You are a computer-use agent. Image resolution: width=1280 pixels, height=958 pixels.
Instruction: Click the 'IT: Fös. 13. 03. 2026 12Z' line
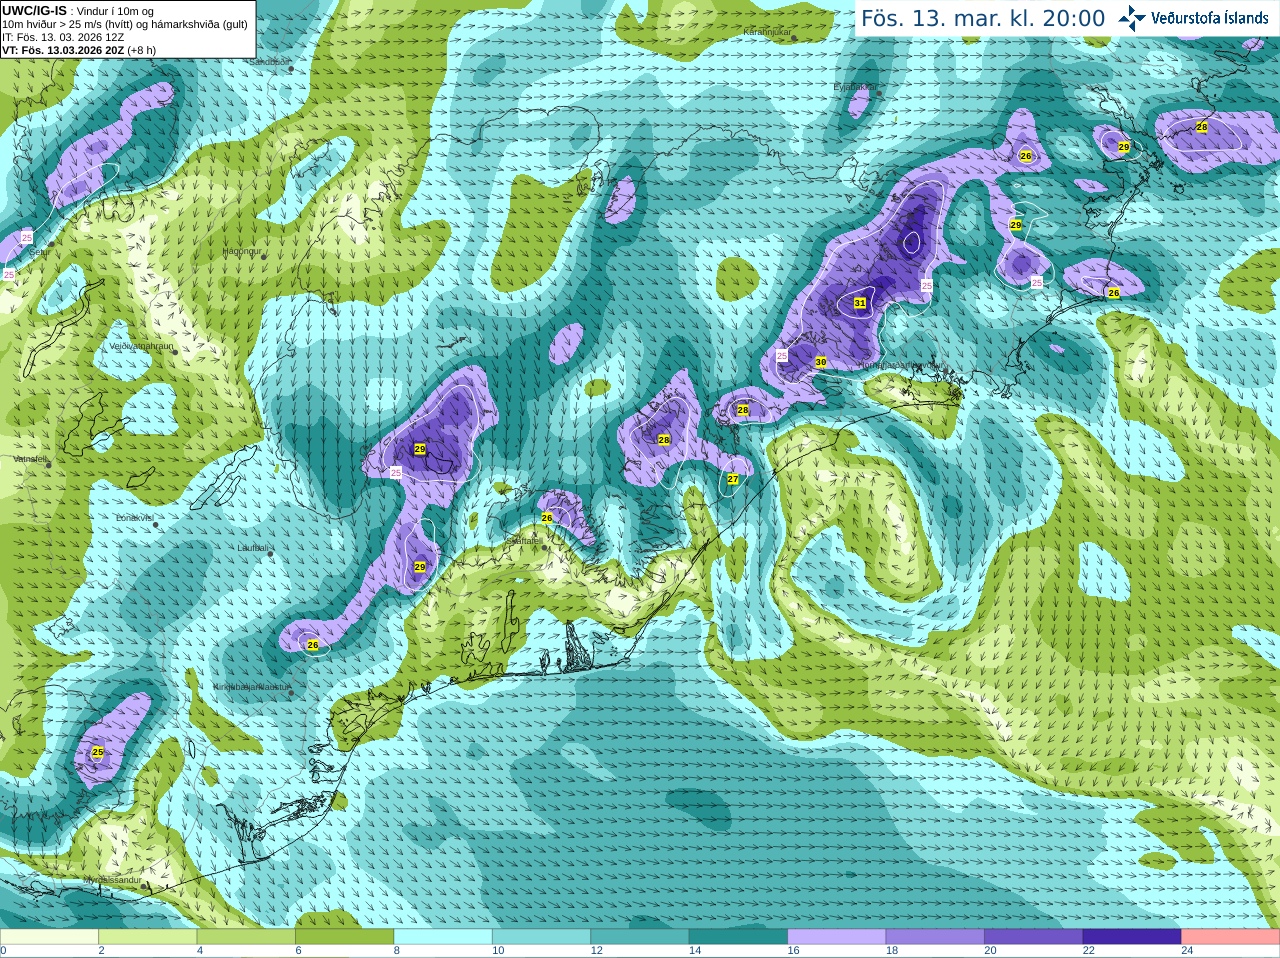pyautogui.click(x=63, y=37)
